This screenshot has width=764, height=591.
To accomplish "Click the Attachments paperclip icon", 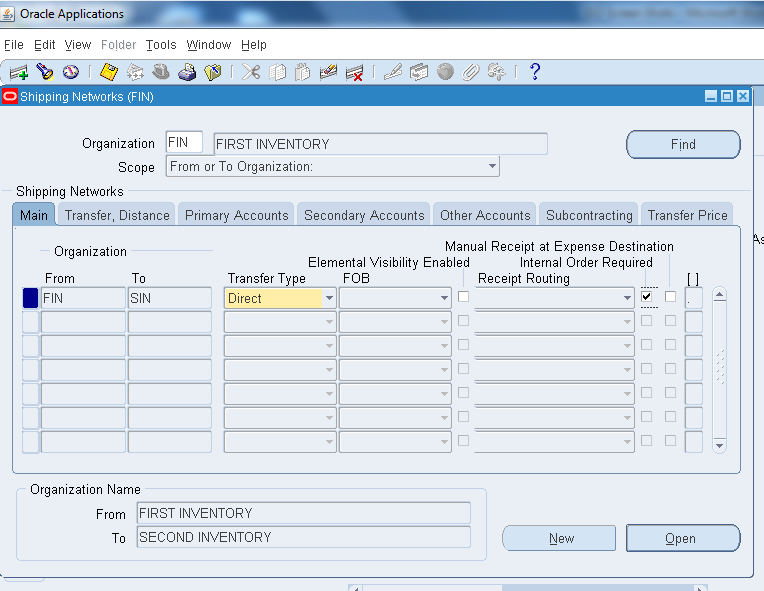I will 471,72.
